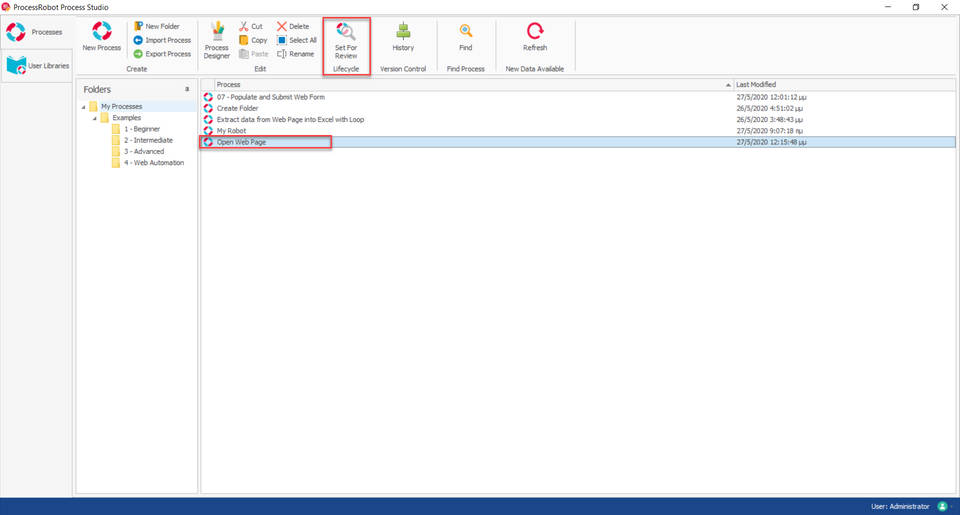Screen dimensions: 960x515
Task: Click the icon beside Create Folder
Action: click(x=208, y=108)
